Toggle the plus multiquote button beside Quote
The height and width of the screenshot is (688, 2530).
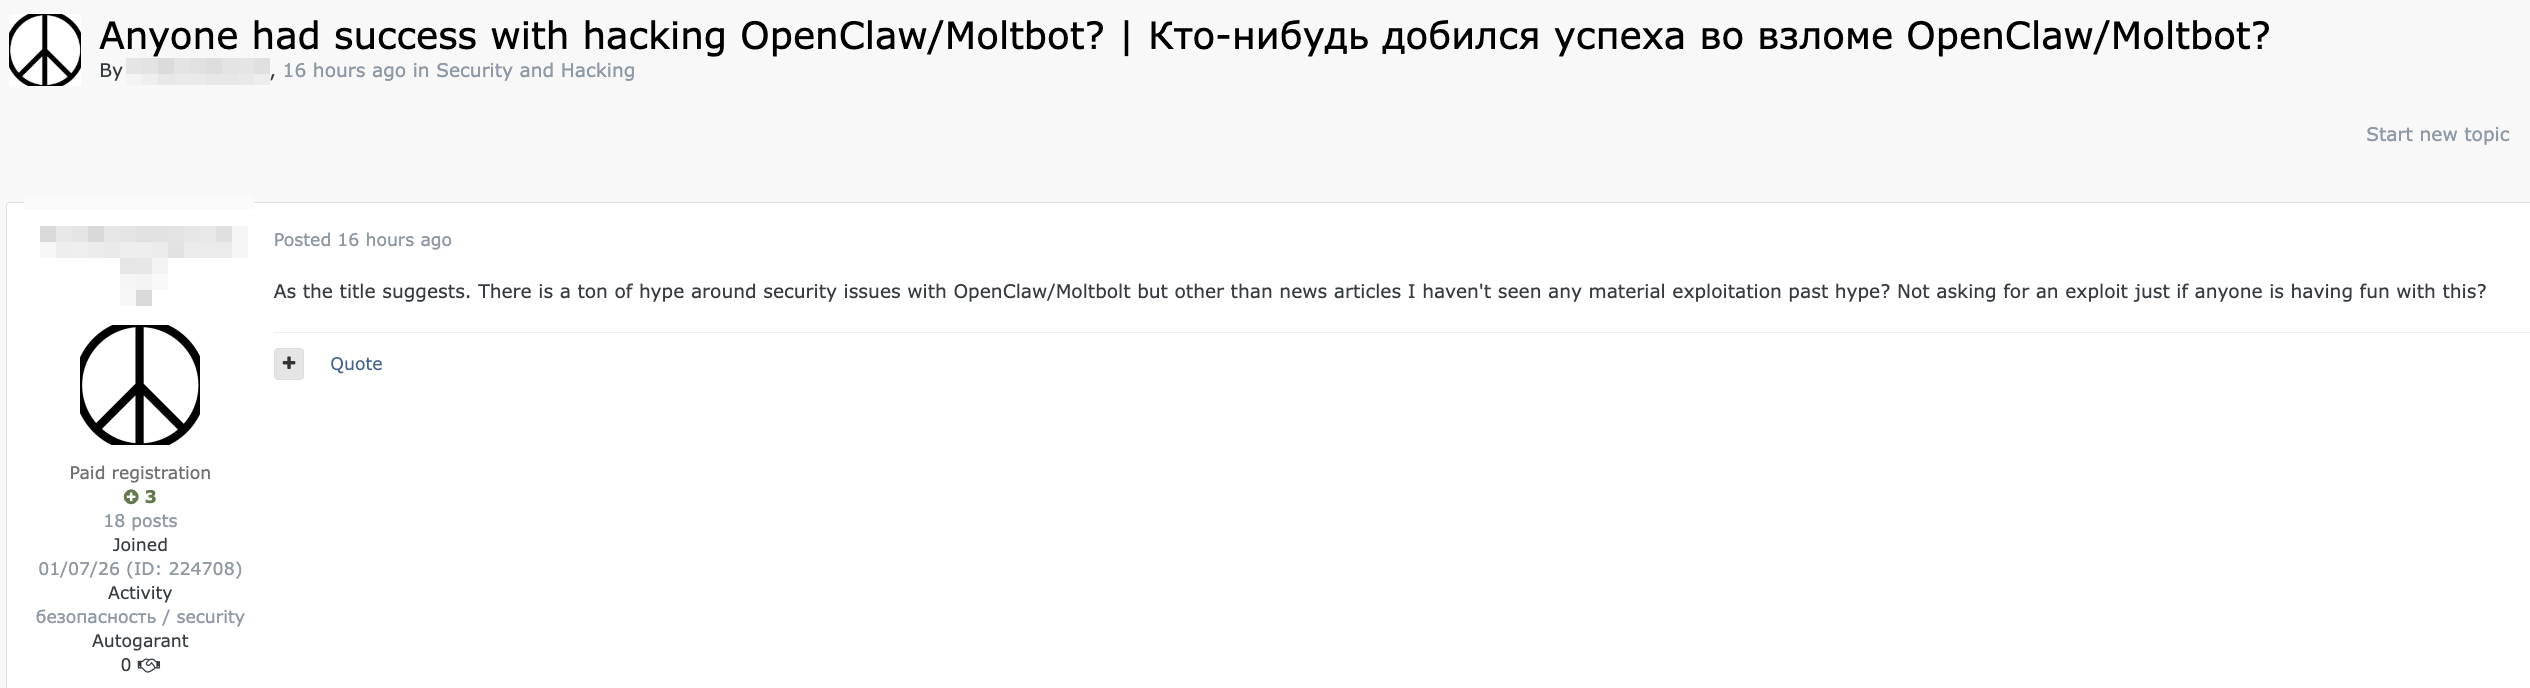289,363
